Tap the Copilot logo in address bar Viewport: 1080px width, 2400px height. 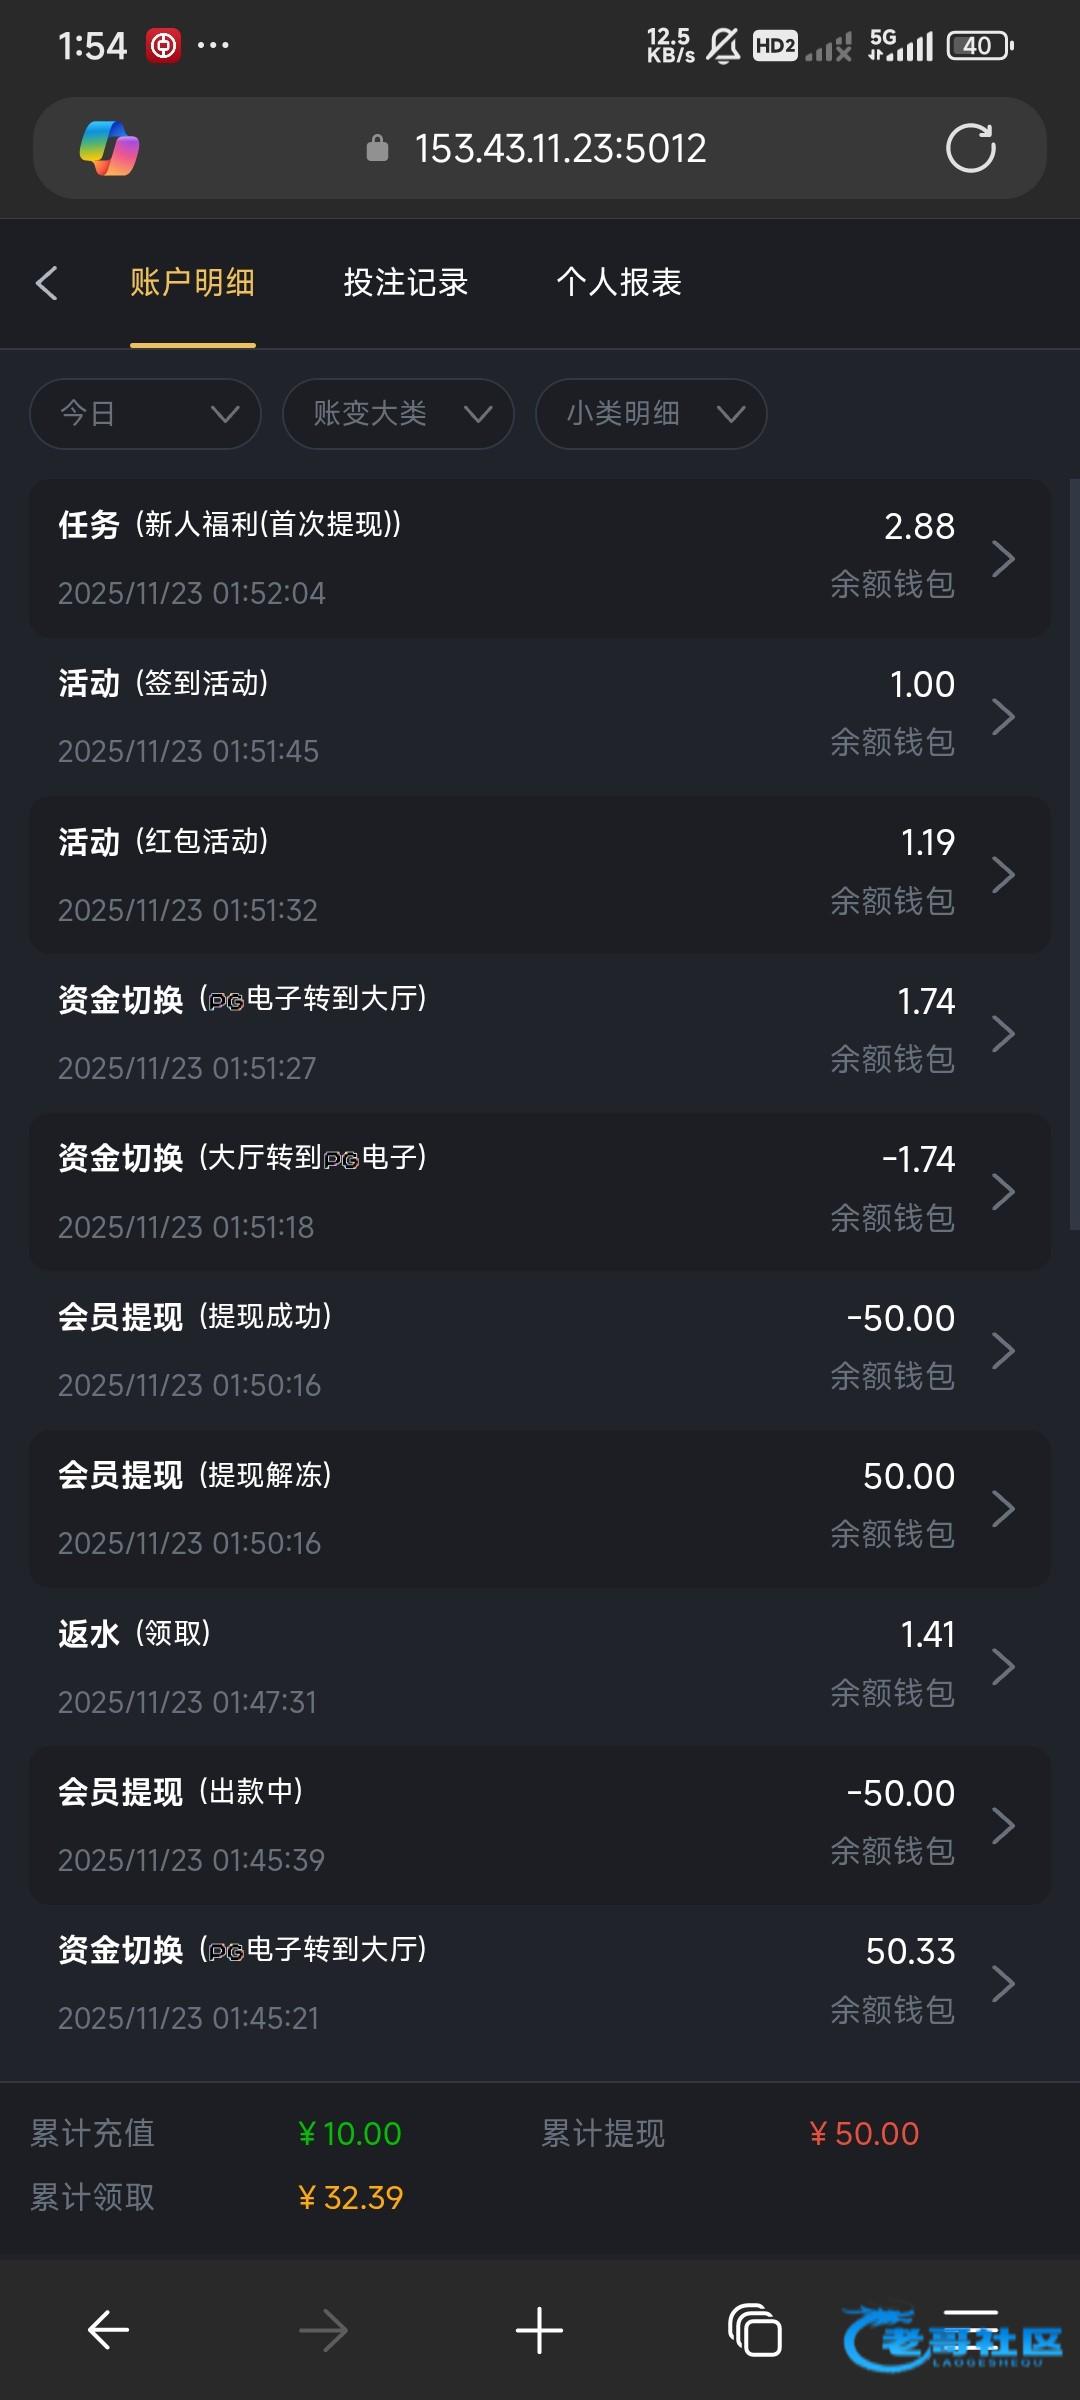(x=109, y=149)
